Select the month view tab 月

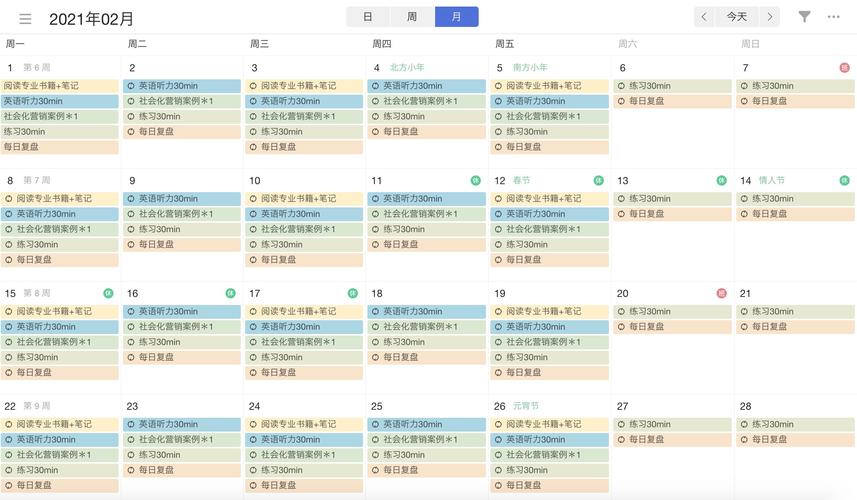(456, 17)
